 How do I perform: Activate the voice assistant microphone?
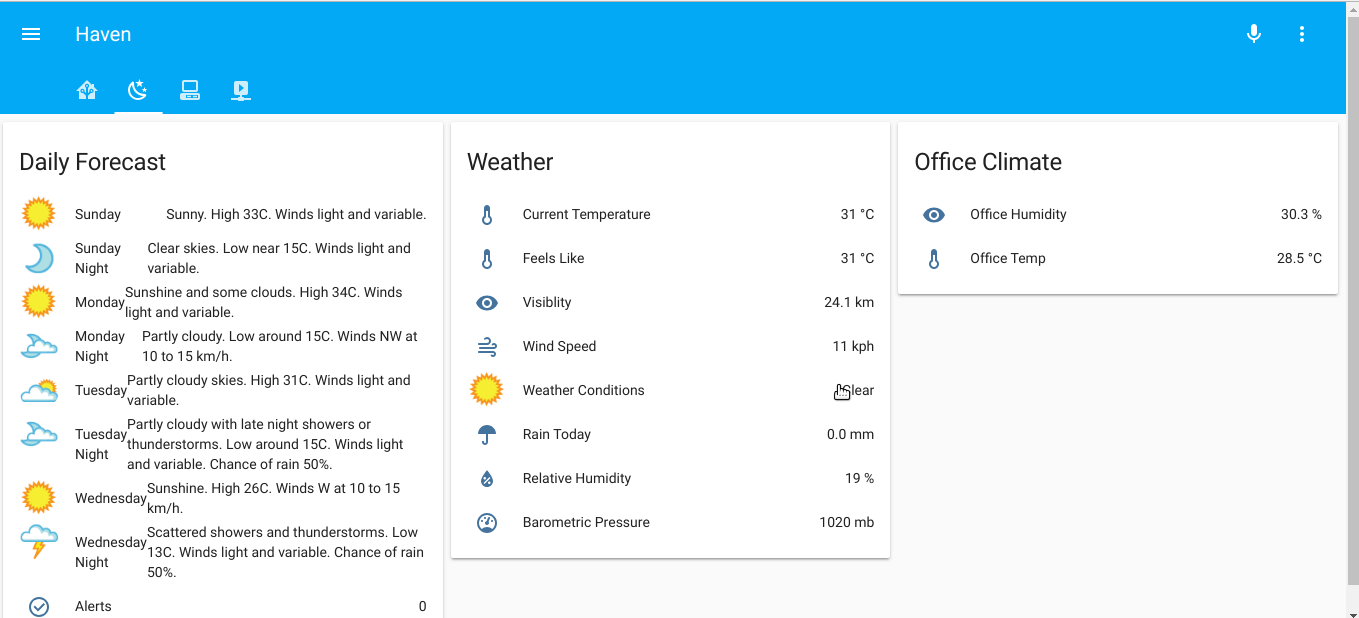[1254, 33]
